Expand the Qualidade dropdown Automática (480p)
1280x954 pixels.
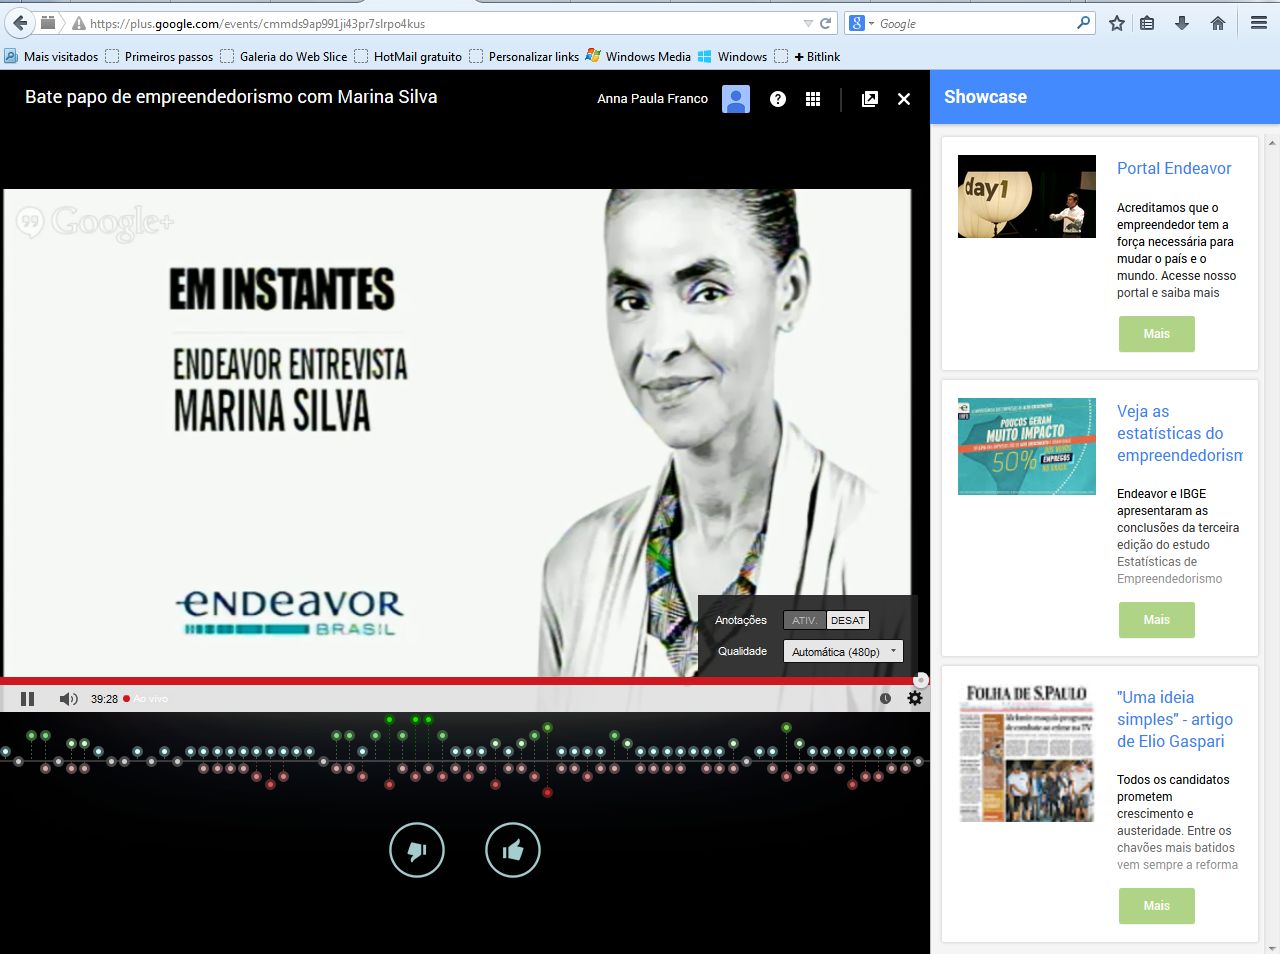click(842, 652)
